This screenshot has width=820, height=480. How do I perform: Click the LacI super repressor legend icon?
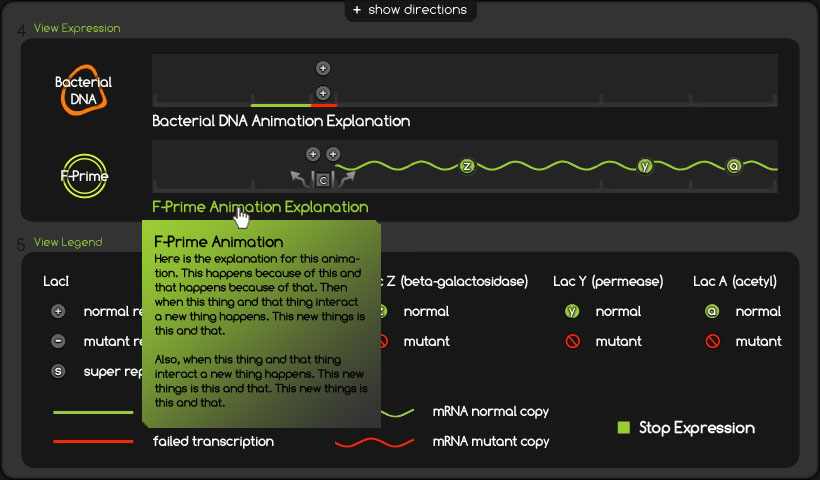point(58,372)
